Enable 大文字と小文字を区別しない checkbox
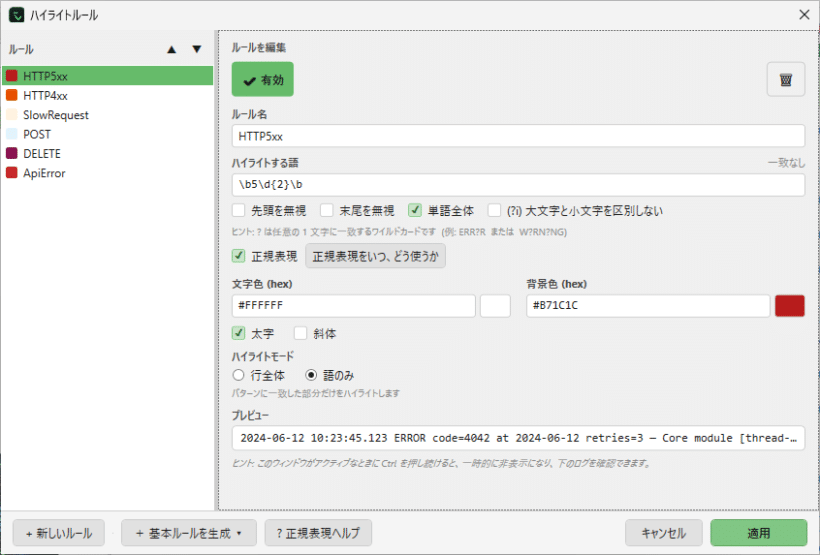This screenshot has height=555, width=820. click(494, 210)
